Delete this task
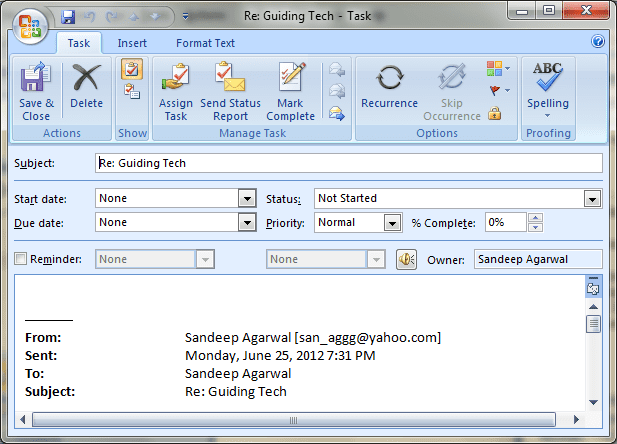Image resolution: width=617 pixels, height=444 pixels. [86, 85]
